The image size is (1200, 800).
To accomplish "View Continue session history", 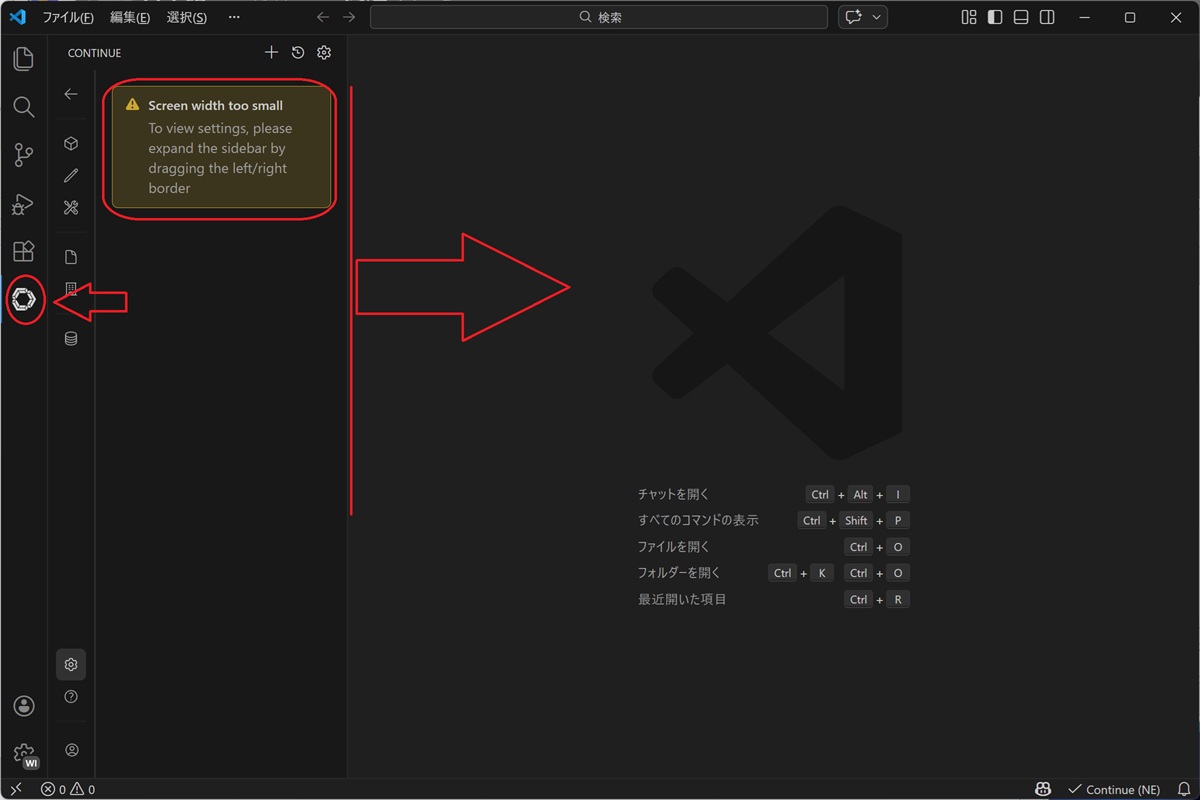I will click(x=298, y=53).
